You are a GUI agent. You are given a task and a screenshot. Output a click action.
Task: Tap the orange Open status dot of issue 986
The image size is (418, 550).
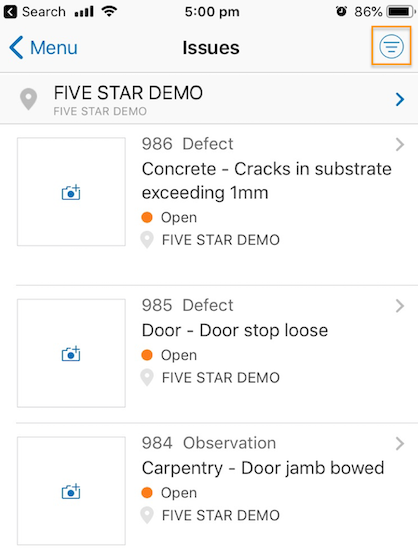[x=147, y=217]
